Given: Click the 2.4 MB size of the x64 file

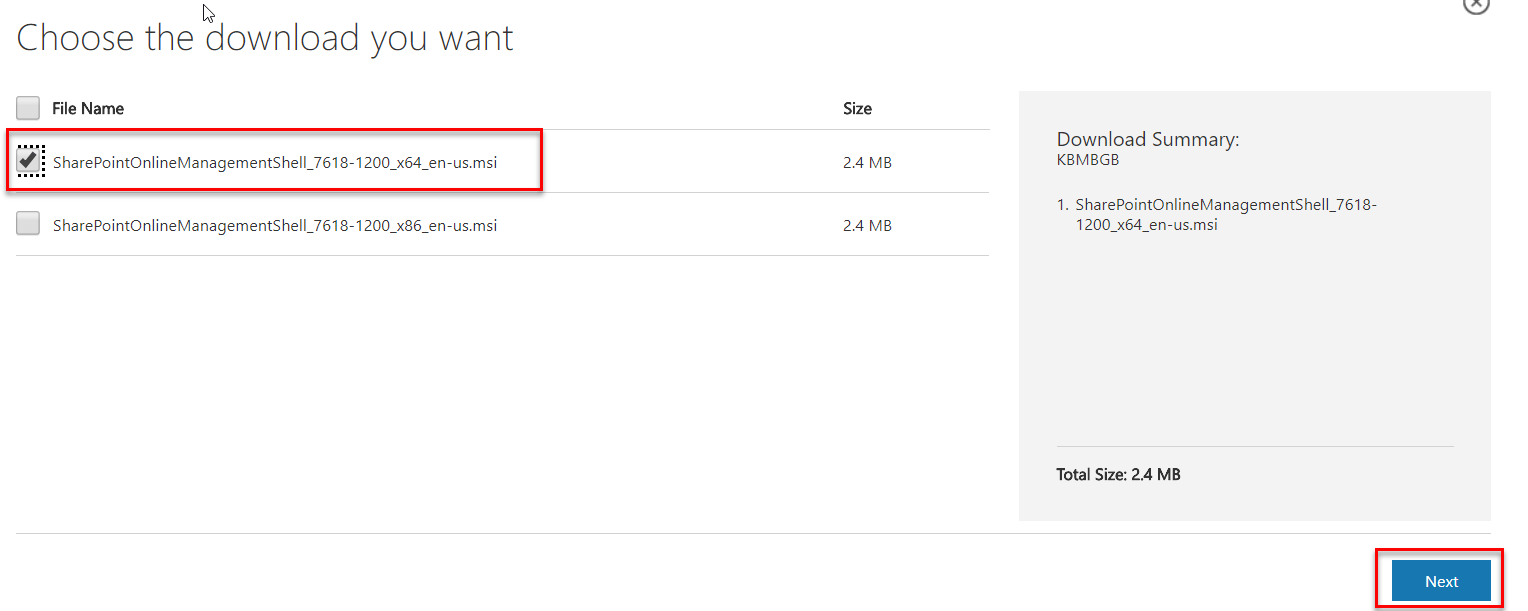Looking at the screenshot, I should coord(866,161).
